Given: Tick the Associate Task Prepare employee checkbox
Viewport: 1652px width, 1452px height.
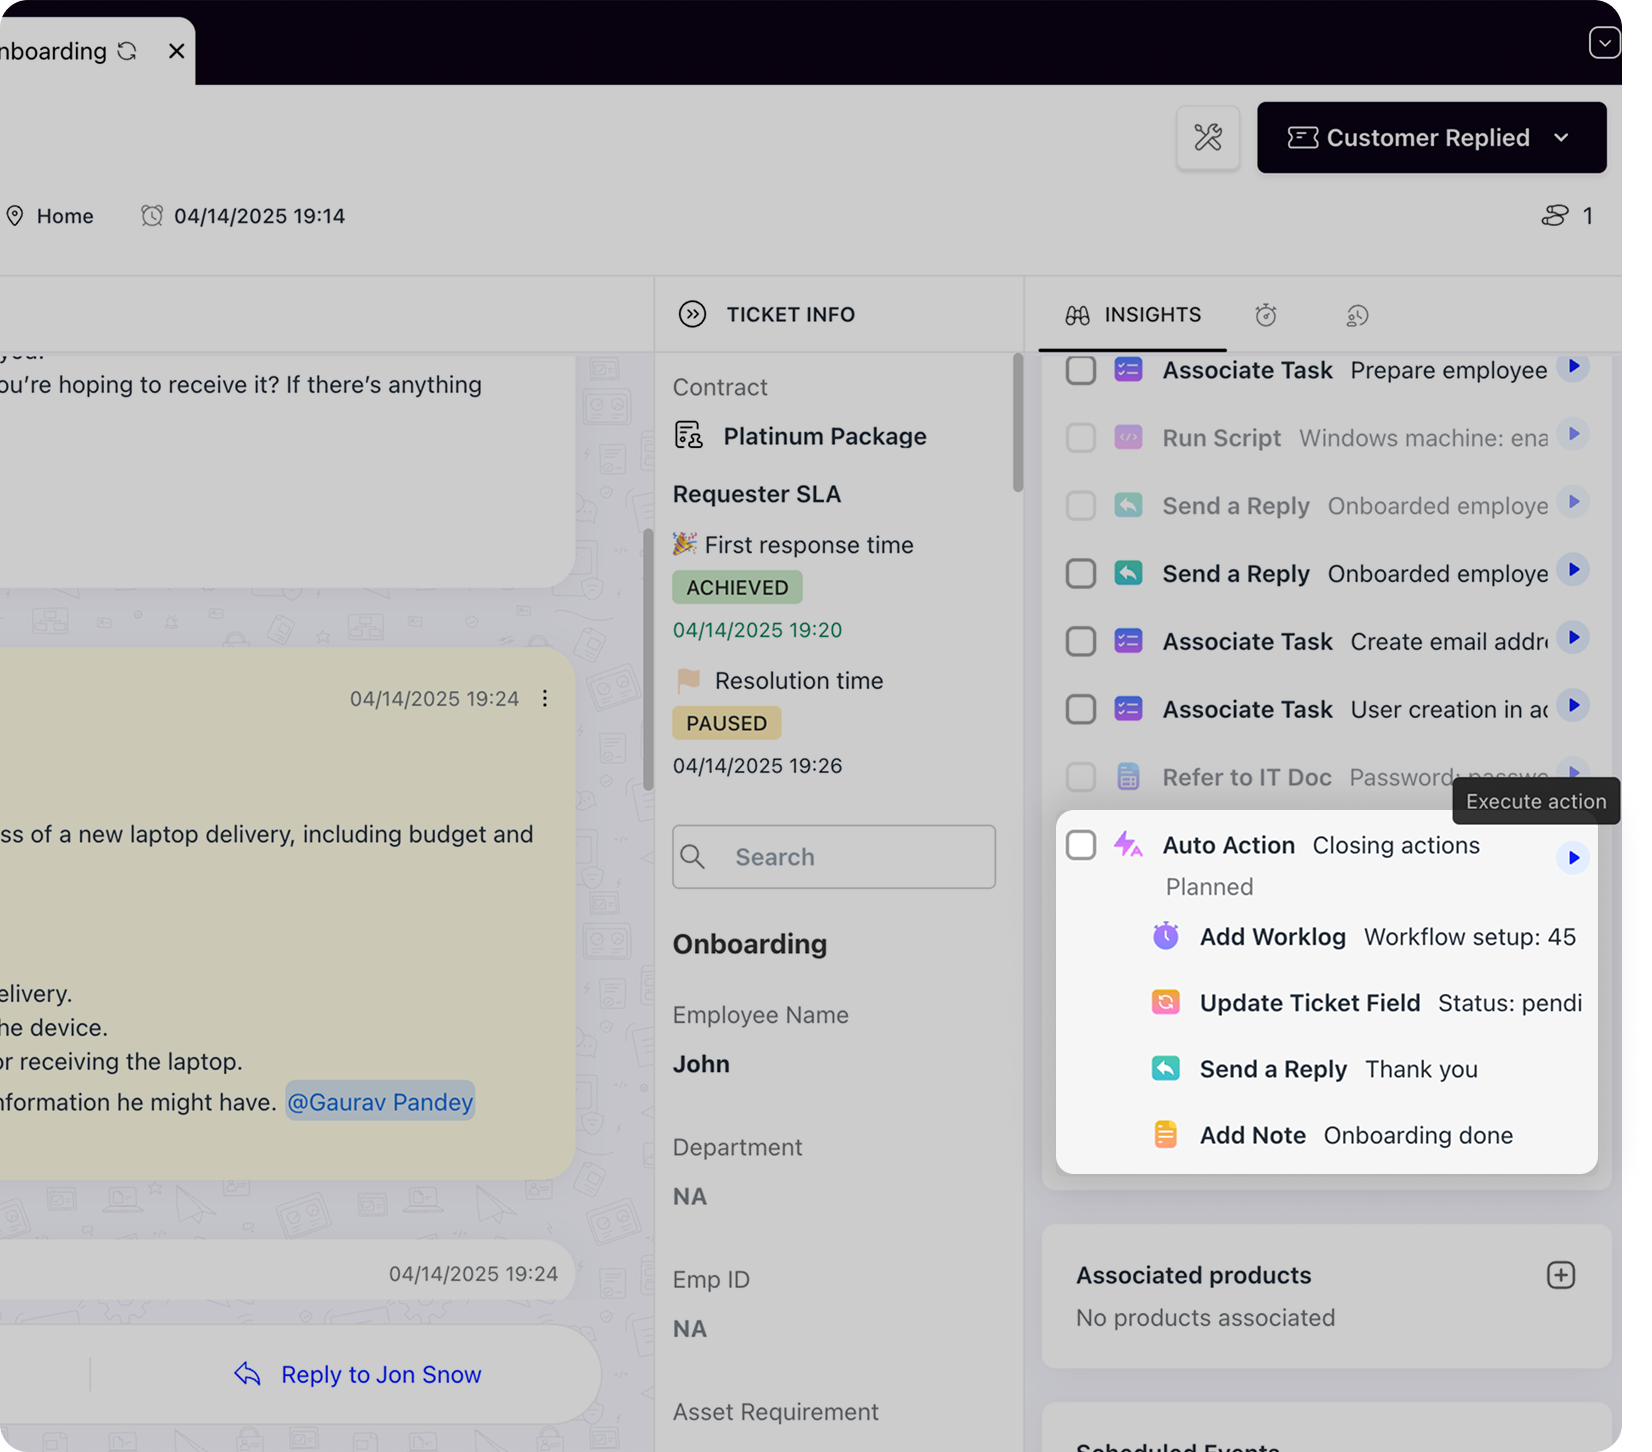Looking at the screenshot, I should coord(1081,370).
